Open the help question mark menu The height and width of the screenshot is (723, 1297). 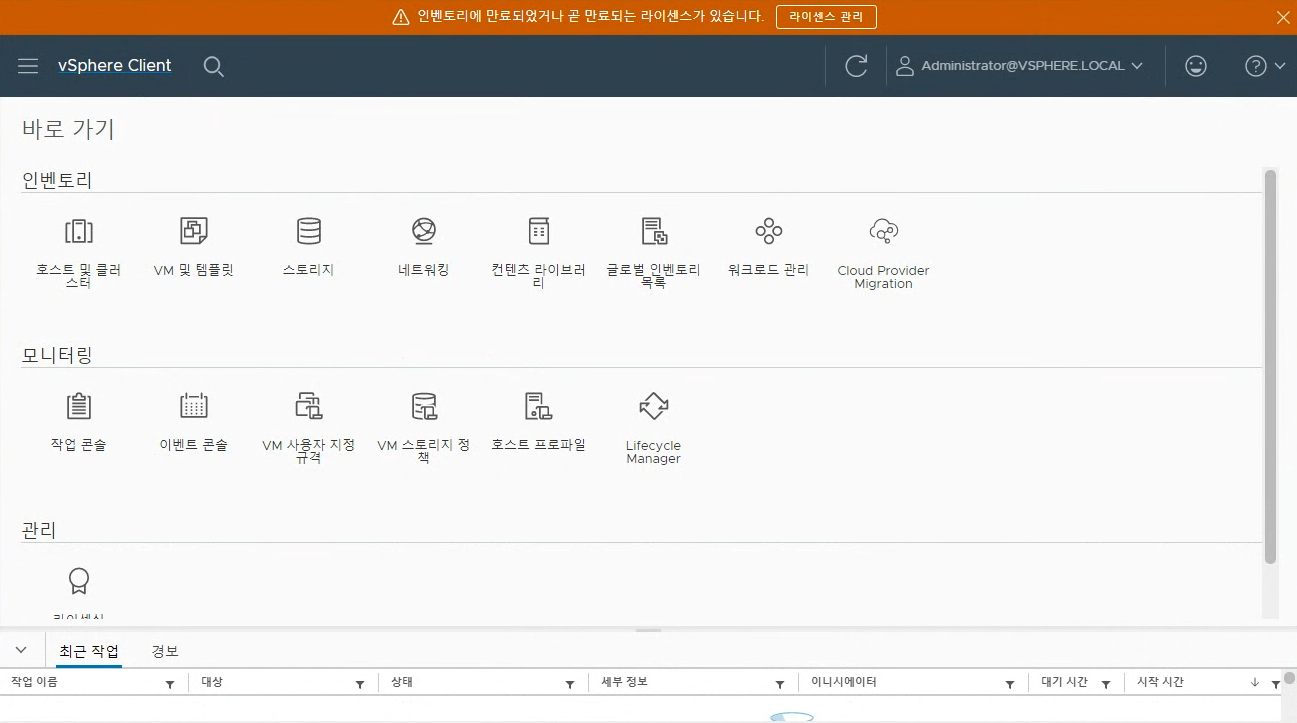(x=1265, y=66)
